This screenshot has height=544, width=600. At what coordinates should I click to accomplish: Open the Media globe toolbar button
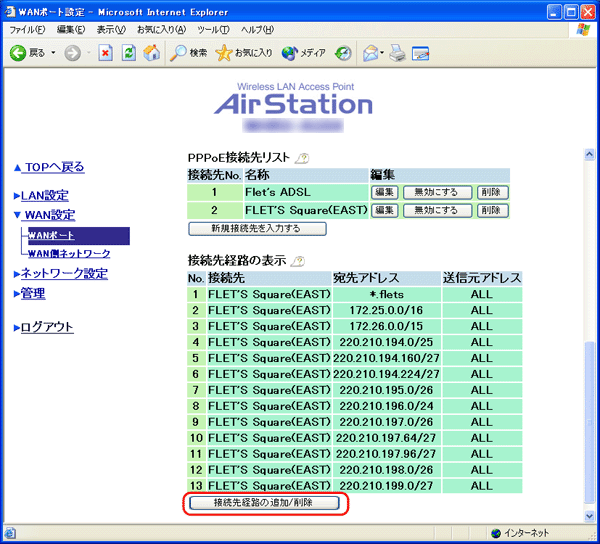click(x=303, y=53)
